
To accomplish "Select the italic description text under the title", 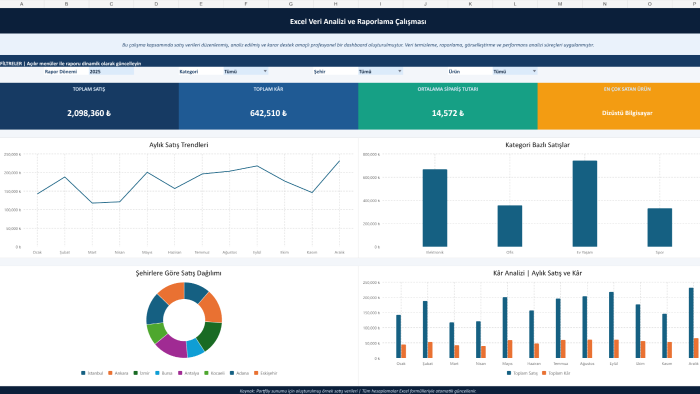I will pos(358,45).
